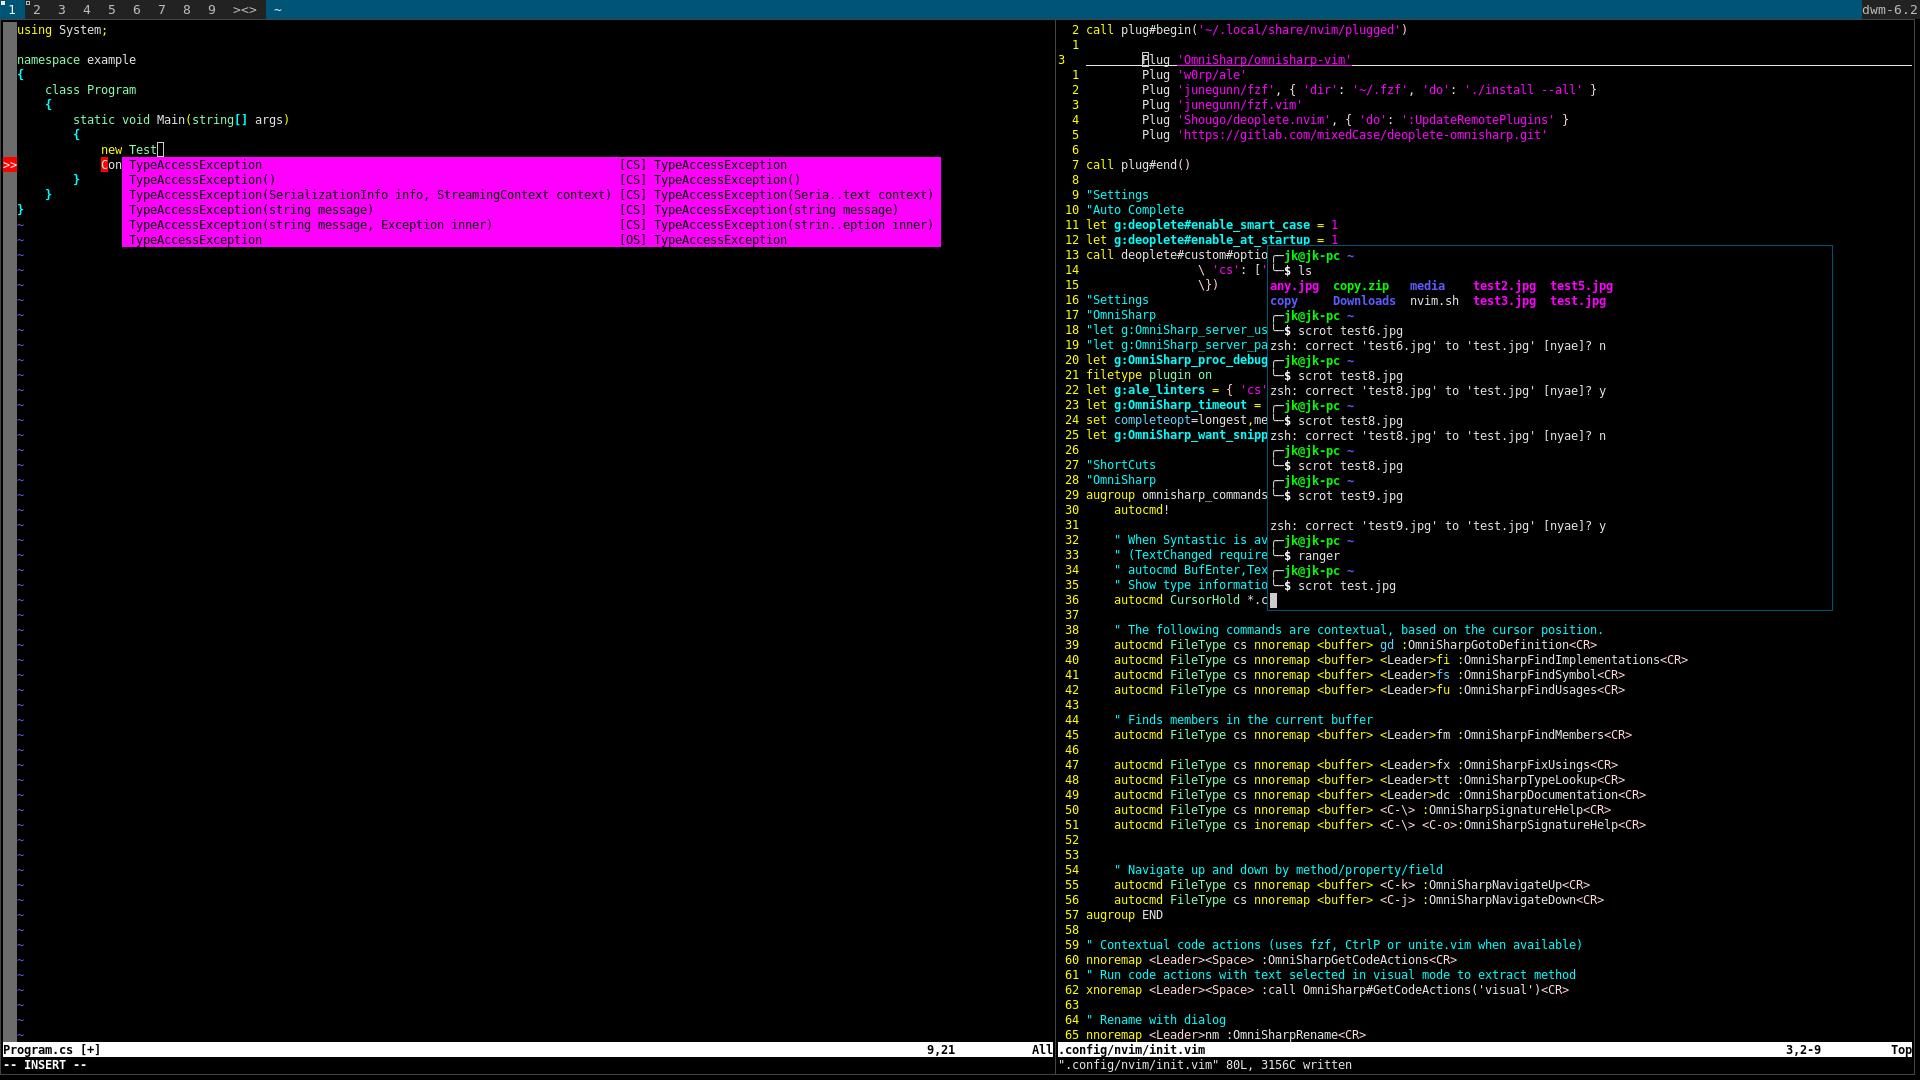The height and width of the screenshot is (1080, 1920).
Task: Click 'let g:deoplete#enable_smart_case = 1' line
Action: click(1212, 225)
